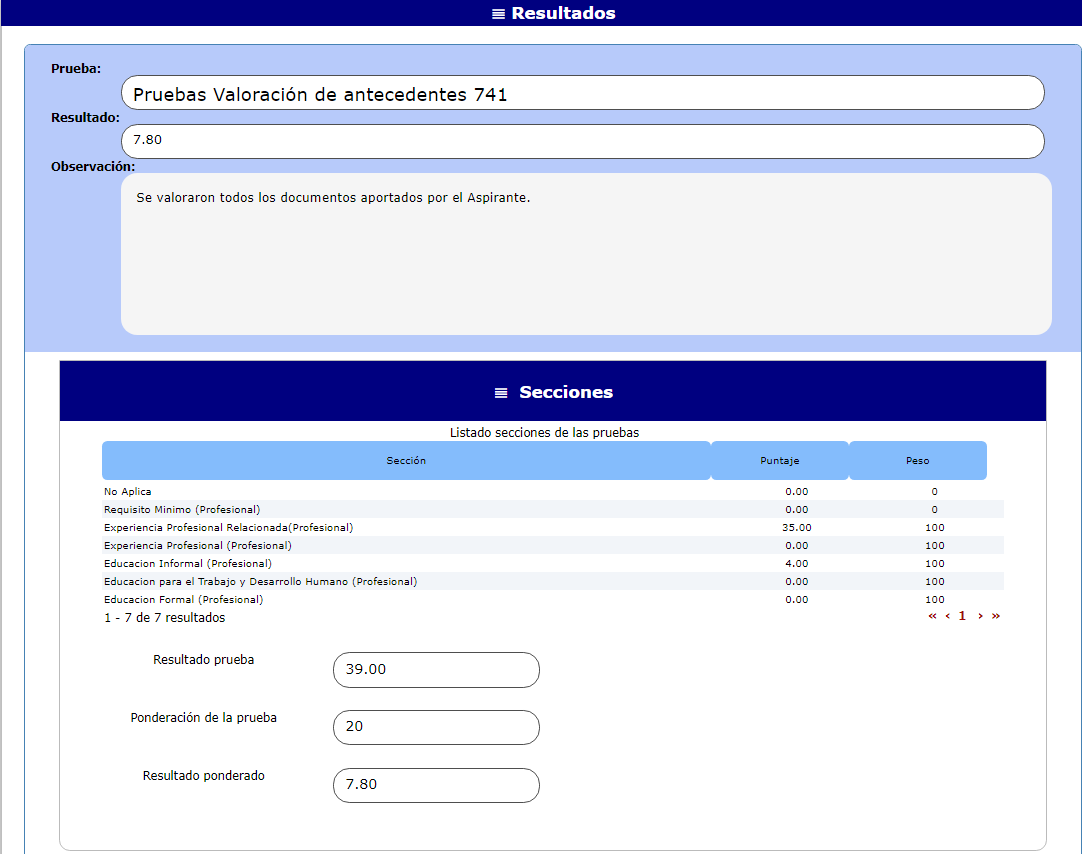
Task: Click the Prueba name text field
Action: pos(582,94)
